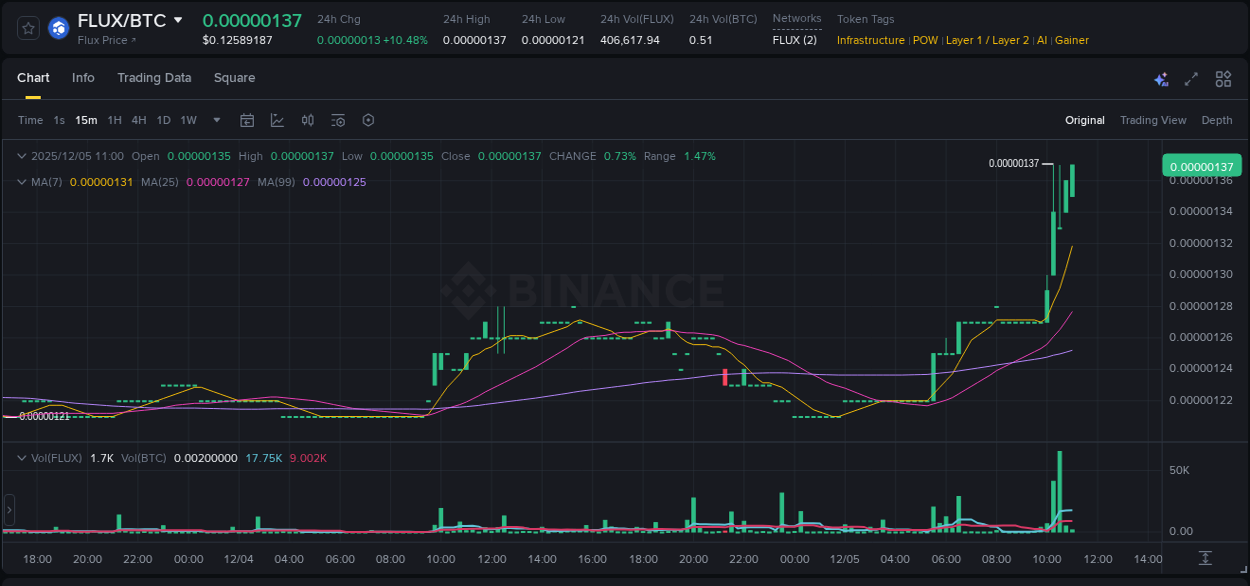This screenshot has height=586, width=1250.
Task: Open the Info tab
Action: click(x=83, y=77)
